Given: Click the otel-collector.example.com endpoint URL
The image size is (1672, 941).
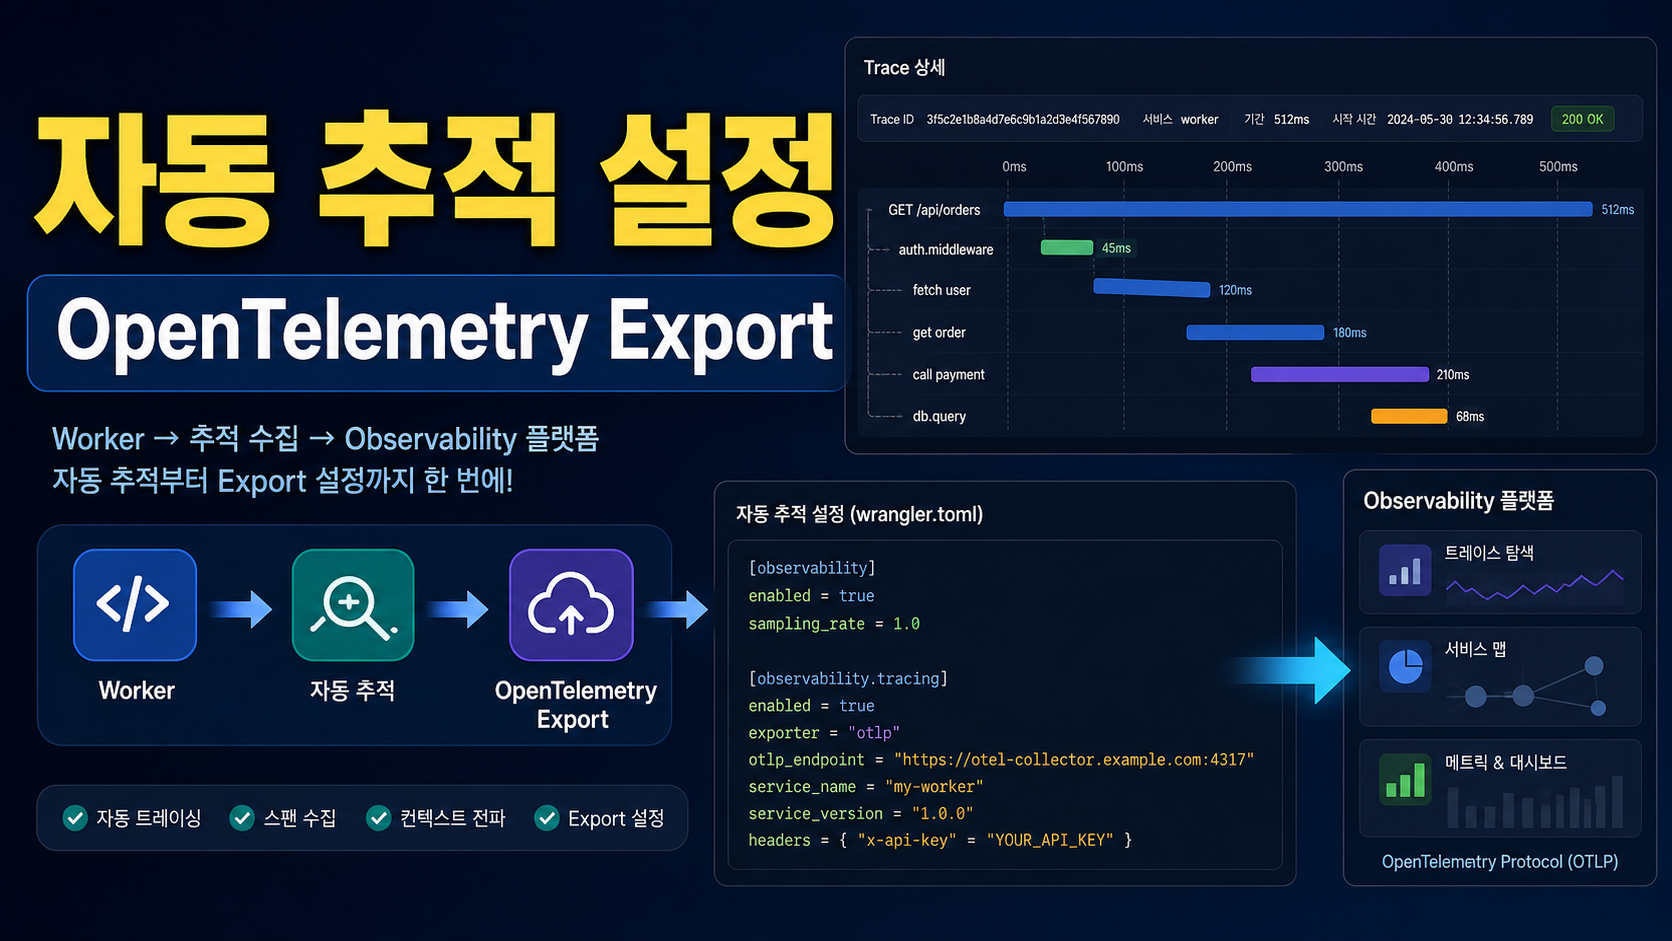Looking at the screenshot, I should pos(1074,760).
